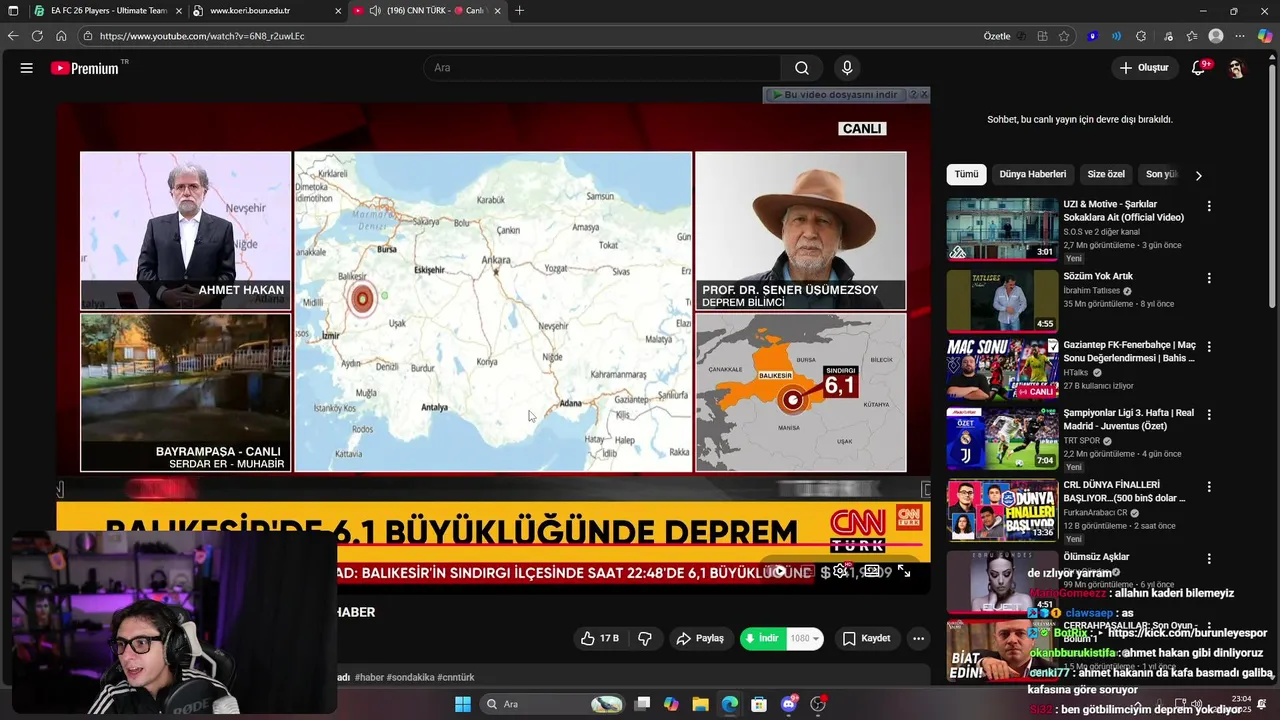1280x720 pixels.
Task: Switch player to theater mode
Action: (x=872, y=571)
